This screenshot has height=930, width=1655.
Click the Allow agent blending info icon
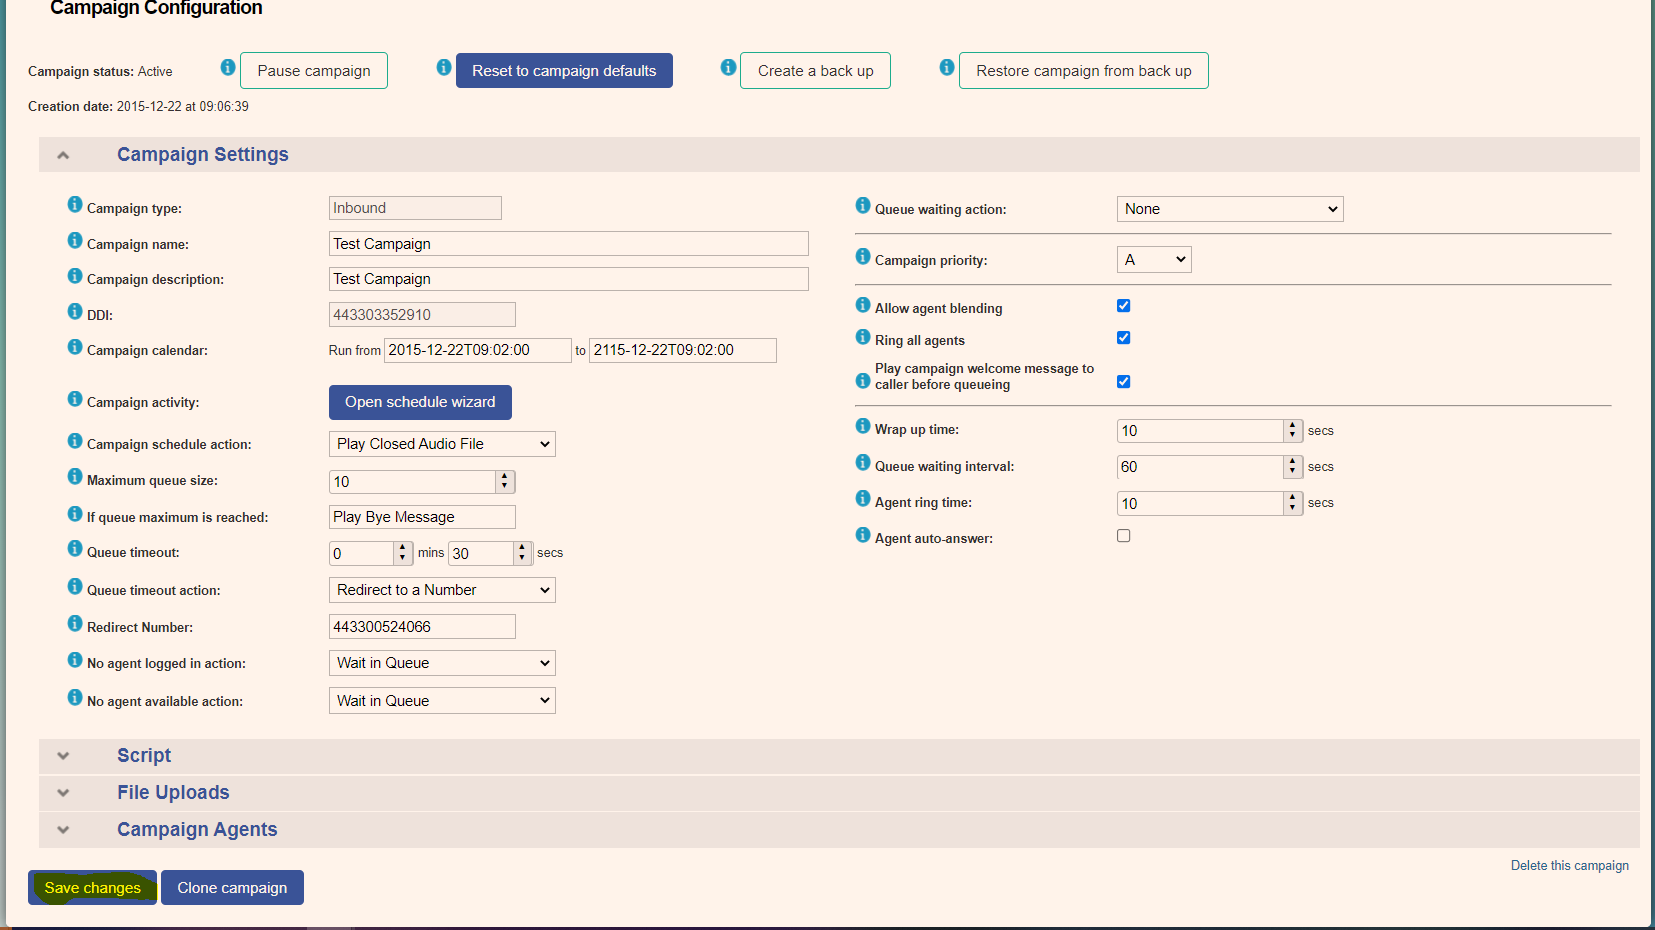click(x=863, y=304)
